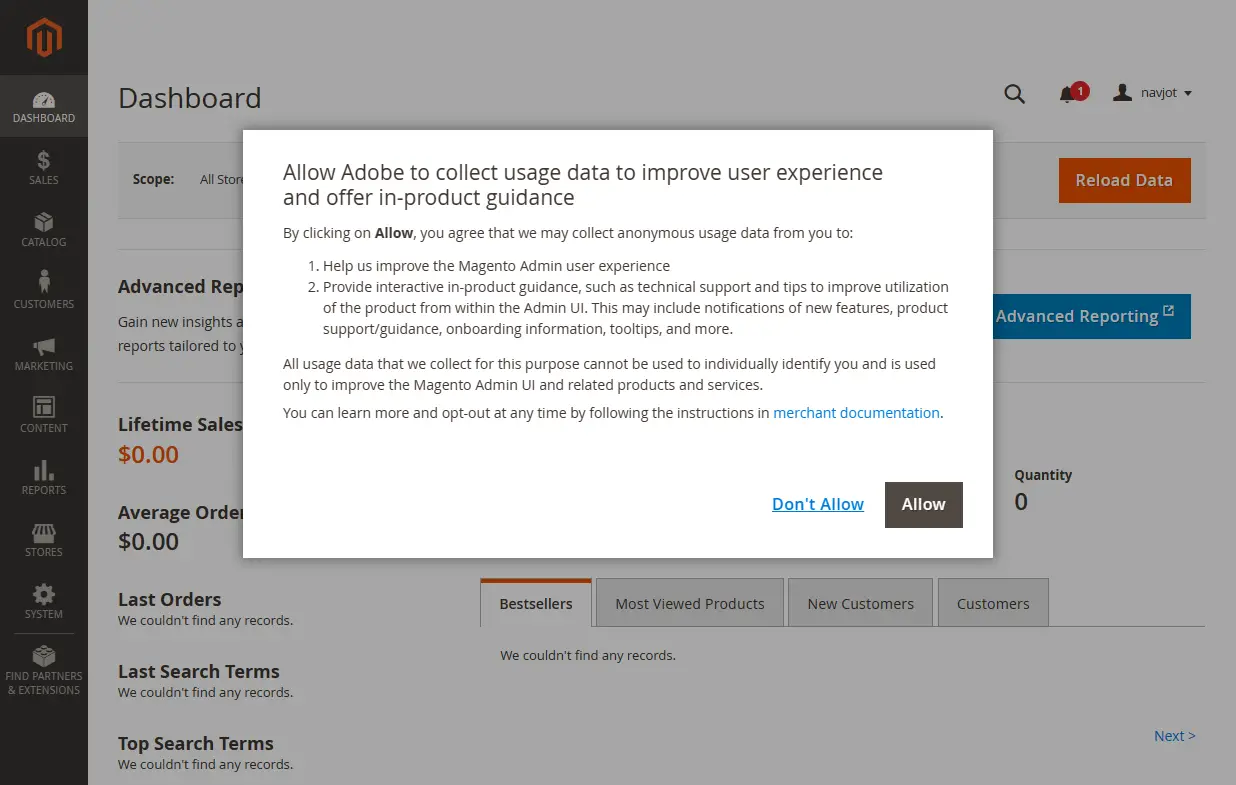
Task: Click the Don't Allow link
Action: (x=817, y=505)
